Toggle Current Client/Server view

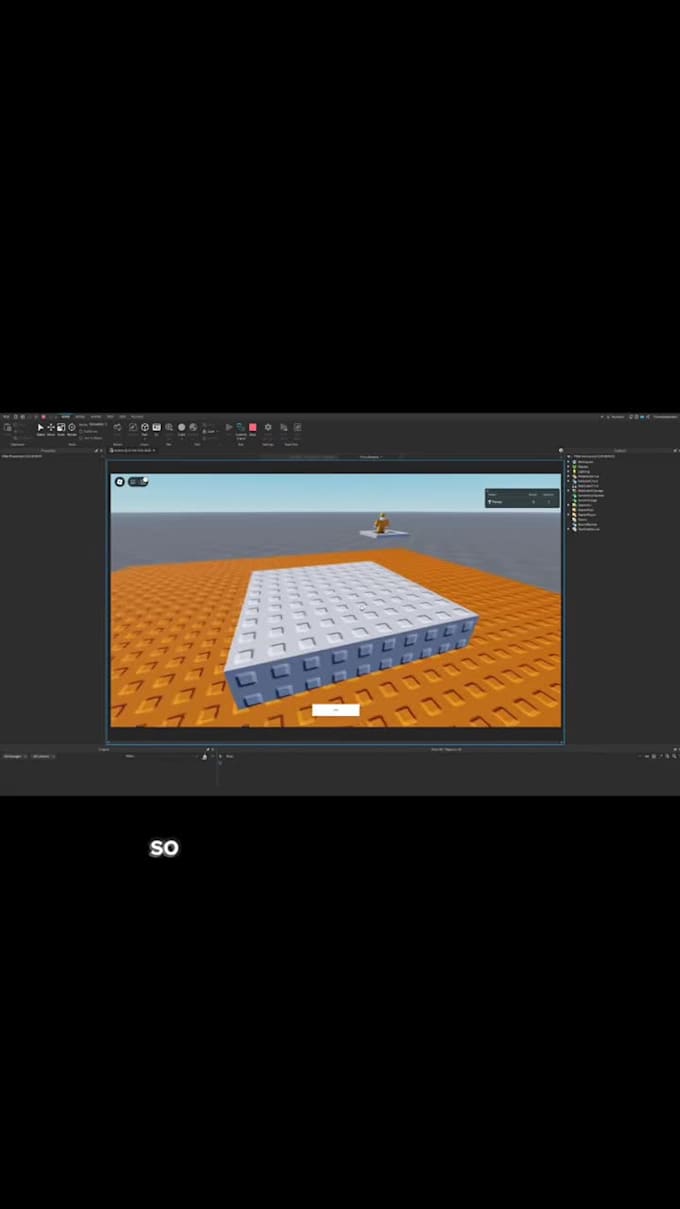coord(240,428)
